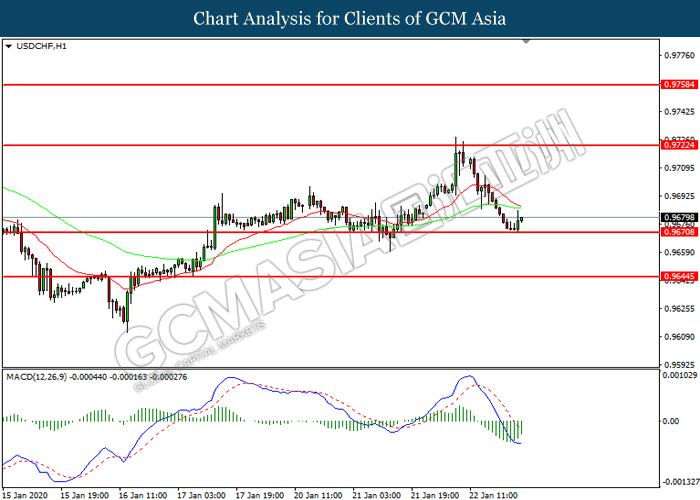Click the MACD zero level 0.00 label
Viewport: 700px width, 500px height.
671,421
